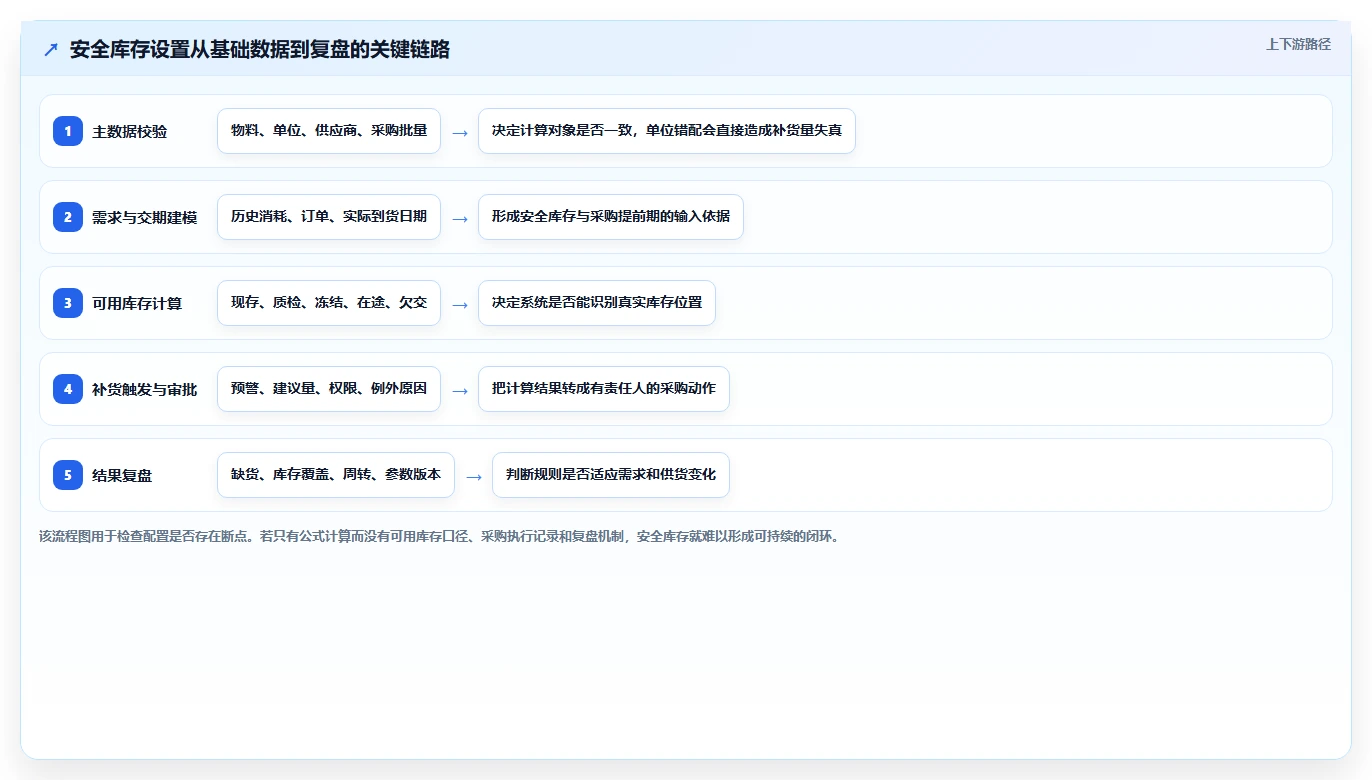Click the step 3 number badge

[68, 303]
